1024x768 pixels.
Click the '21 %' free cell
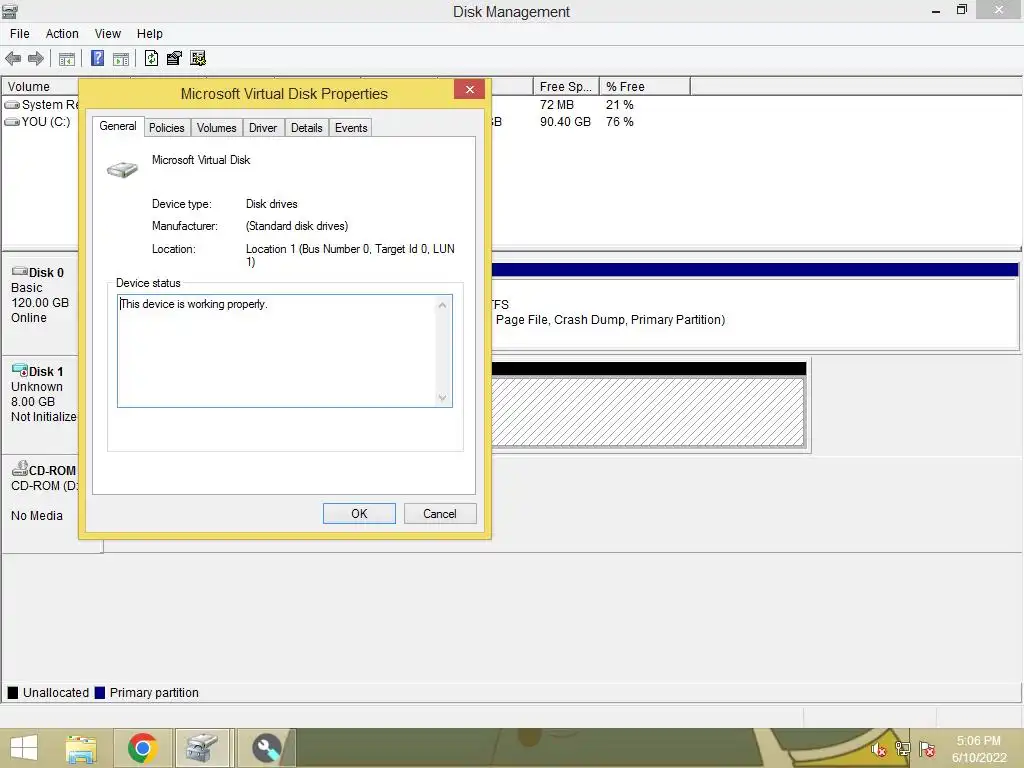[x=620, y=104]
